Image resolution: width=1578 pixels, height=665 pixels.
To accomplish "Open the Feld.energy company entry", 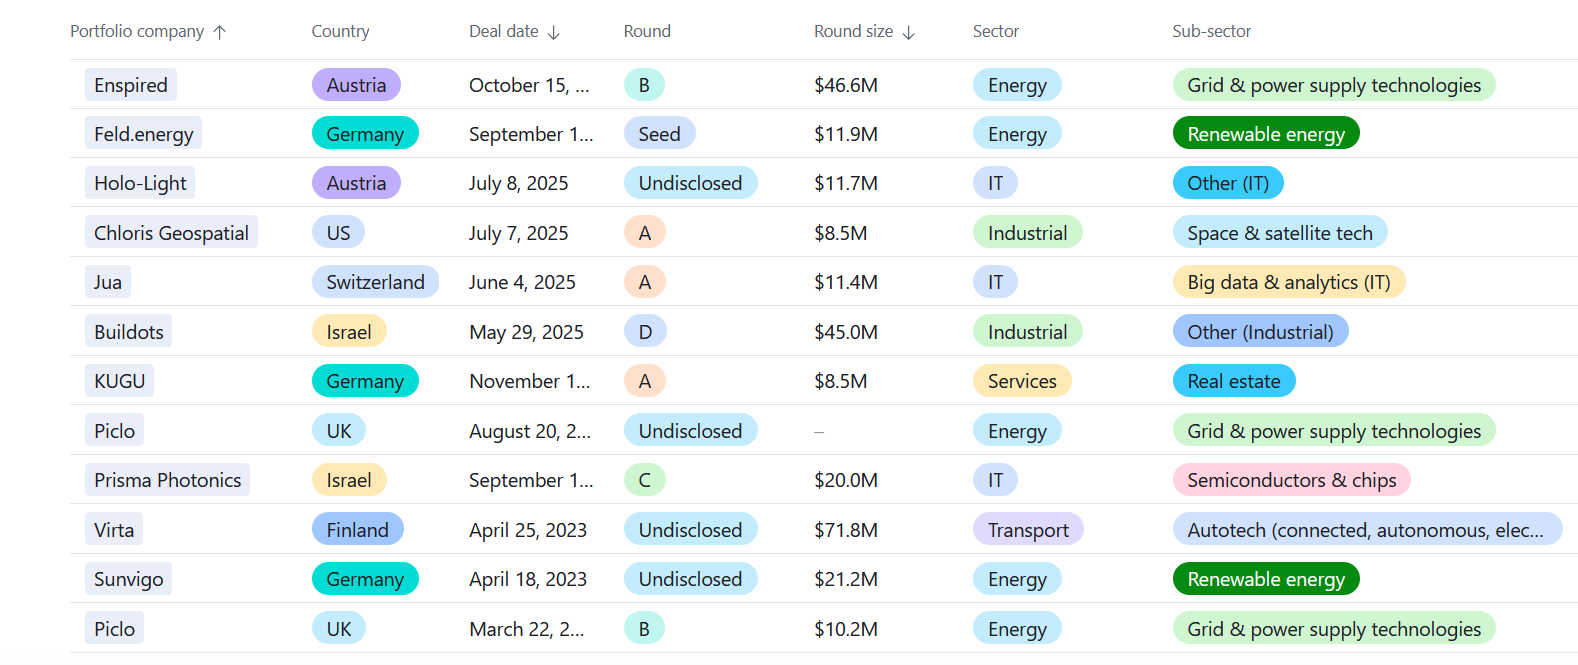I will coord(144,134).
